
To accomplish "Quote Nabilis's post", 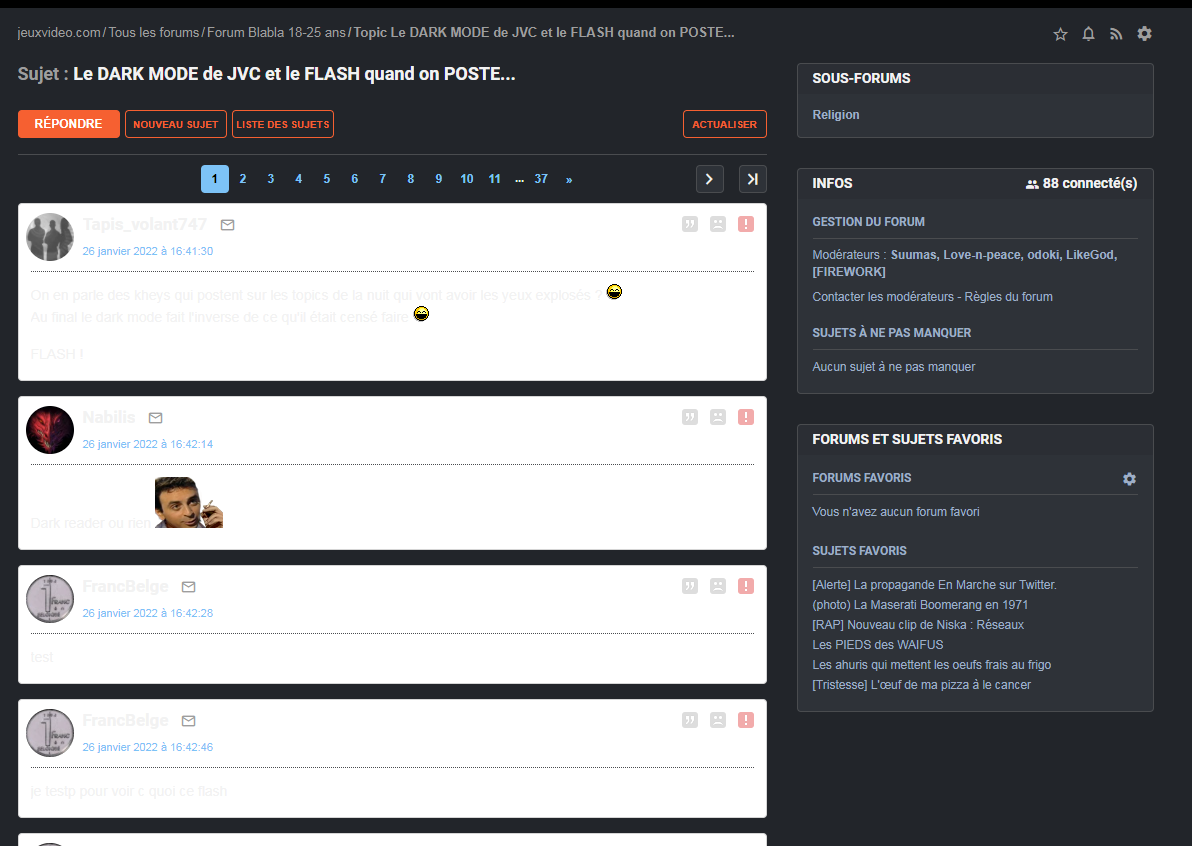I will 690,417.
